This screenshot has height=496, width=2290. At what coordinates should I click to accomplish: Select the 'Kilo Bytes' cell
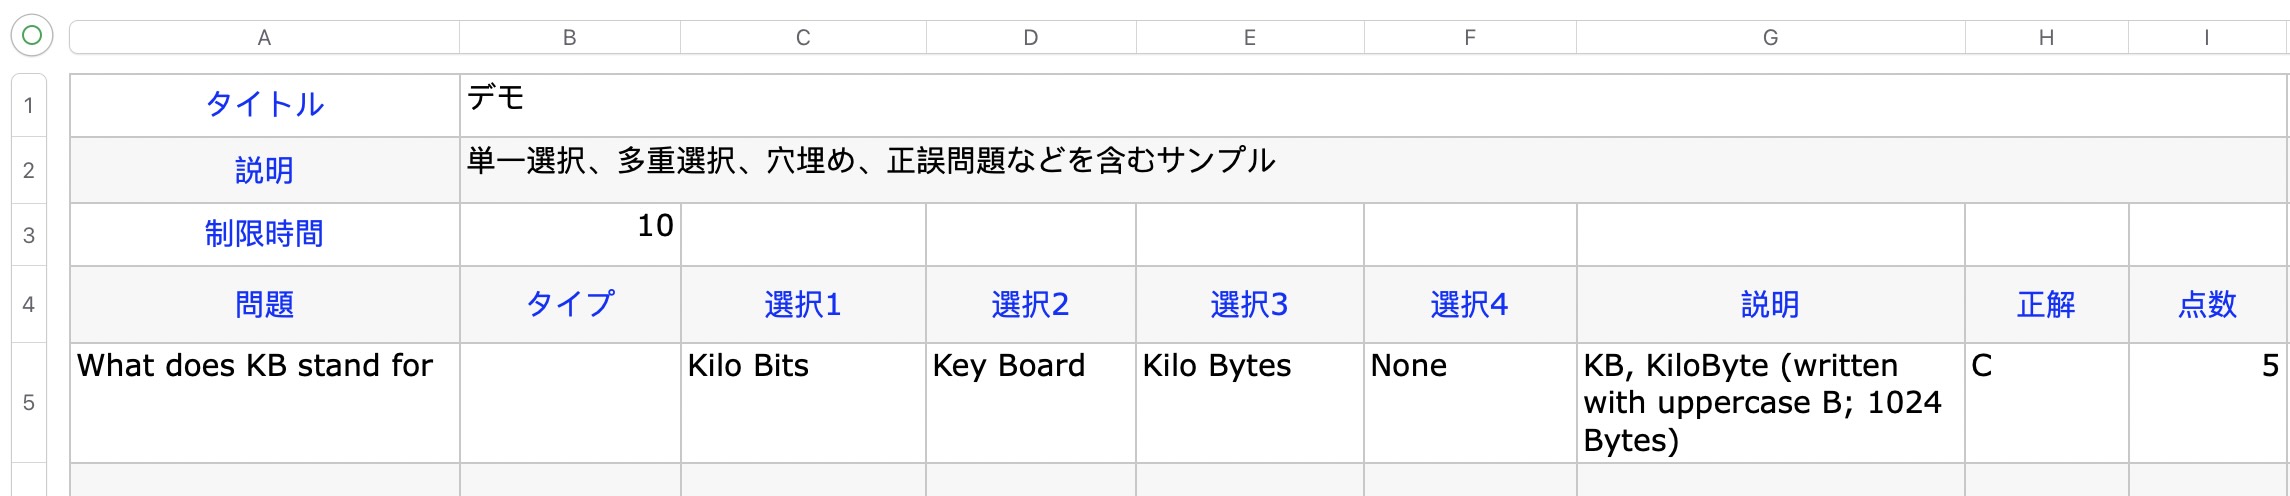point(1249,402)
